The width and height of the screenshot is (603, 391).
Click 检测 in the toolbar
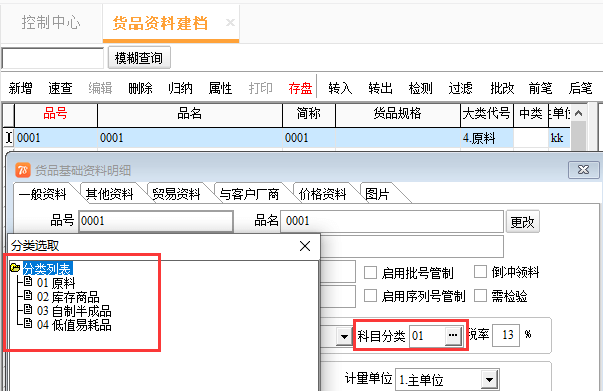point(420,88)
